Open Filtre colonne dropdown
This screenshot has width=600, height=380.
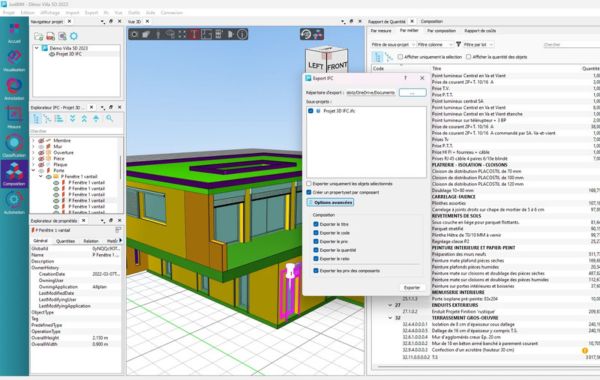(435, 44)
